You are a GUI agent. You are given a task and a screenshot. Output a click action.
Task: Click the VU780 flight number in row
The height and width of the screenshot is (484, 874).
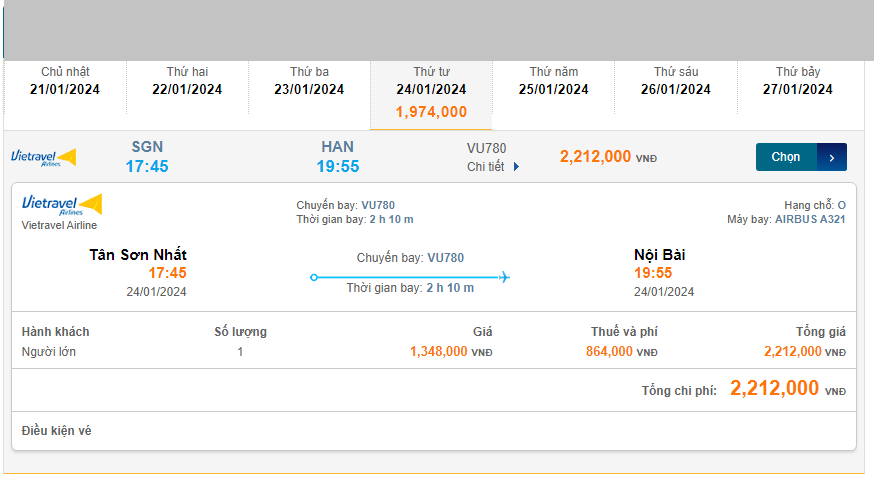click(487, 148)
